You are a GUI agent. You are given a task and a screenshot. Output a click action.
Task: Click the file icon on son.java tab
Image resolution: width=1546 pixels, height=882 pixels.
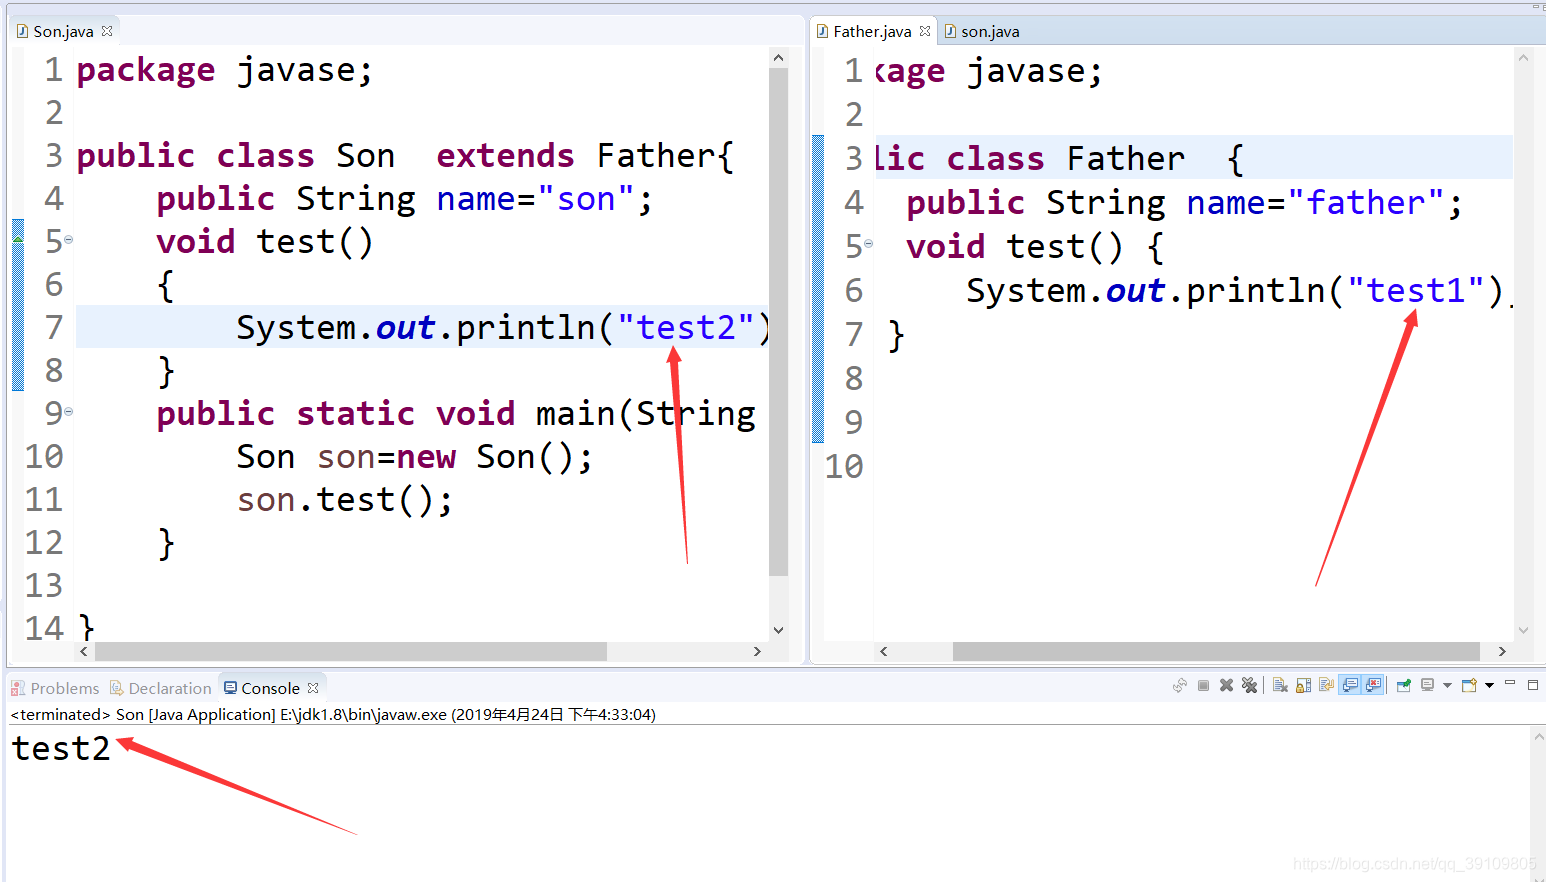950,31
